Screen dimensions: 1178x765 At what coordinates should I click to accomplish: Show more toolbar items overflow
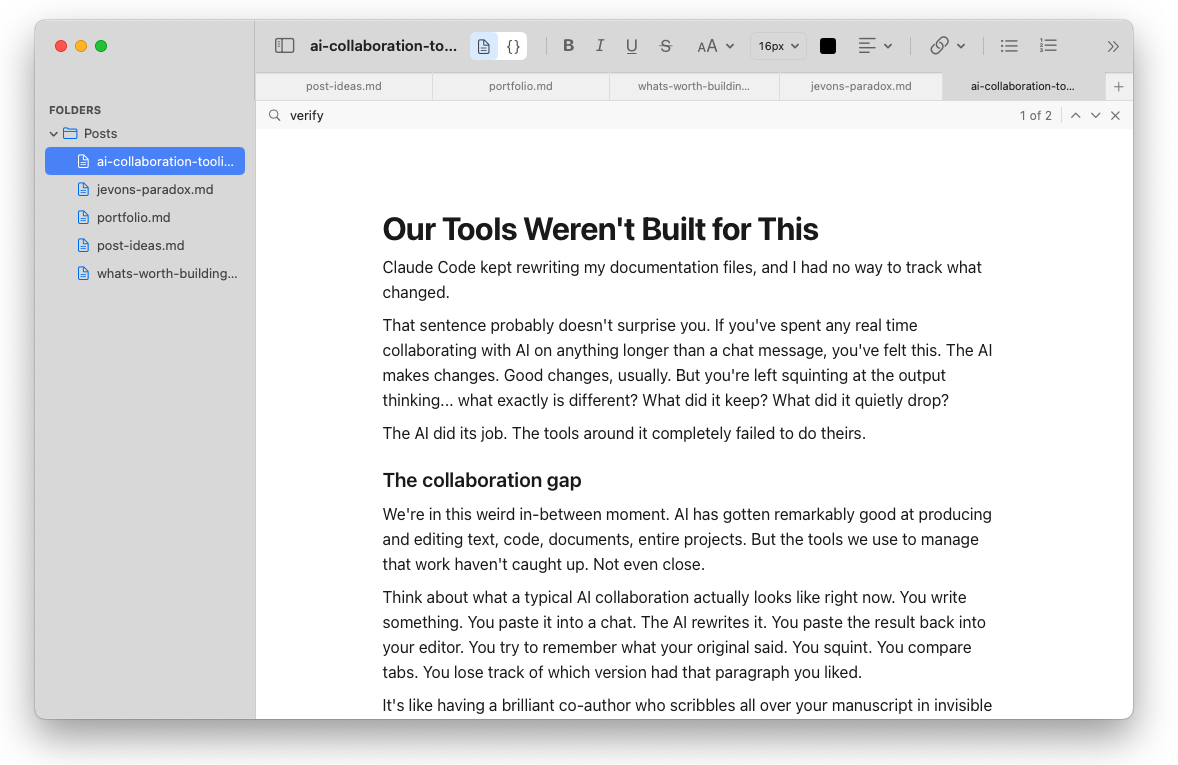pos(1113,47)
